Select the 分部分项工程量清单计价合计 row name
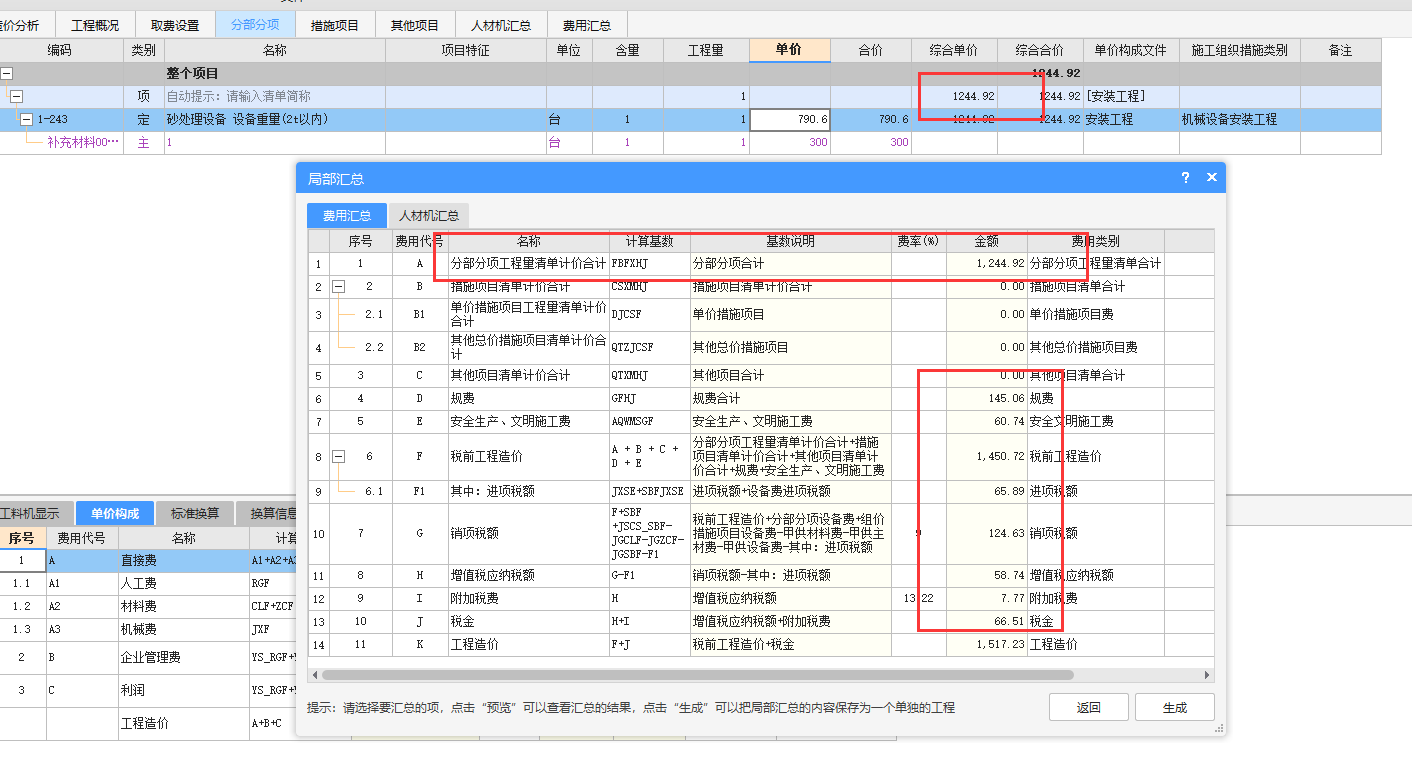The image size is (1412, 759). 528,264
